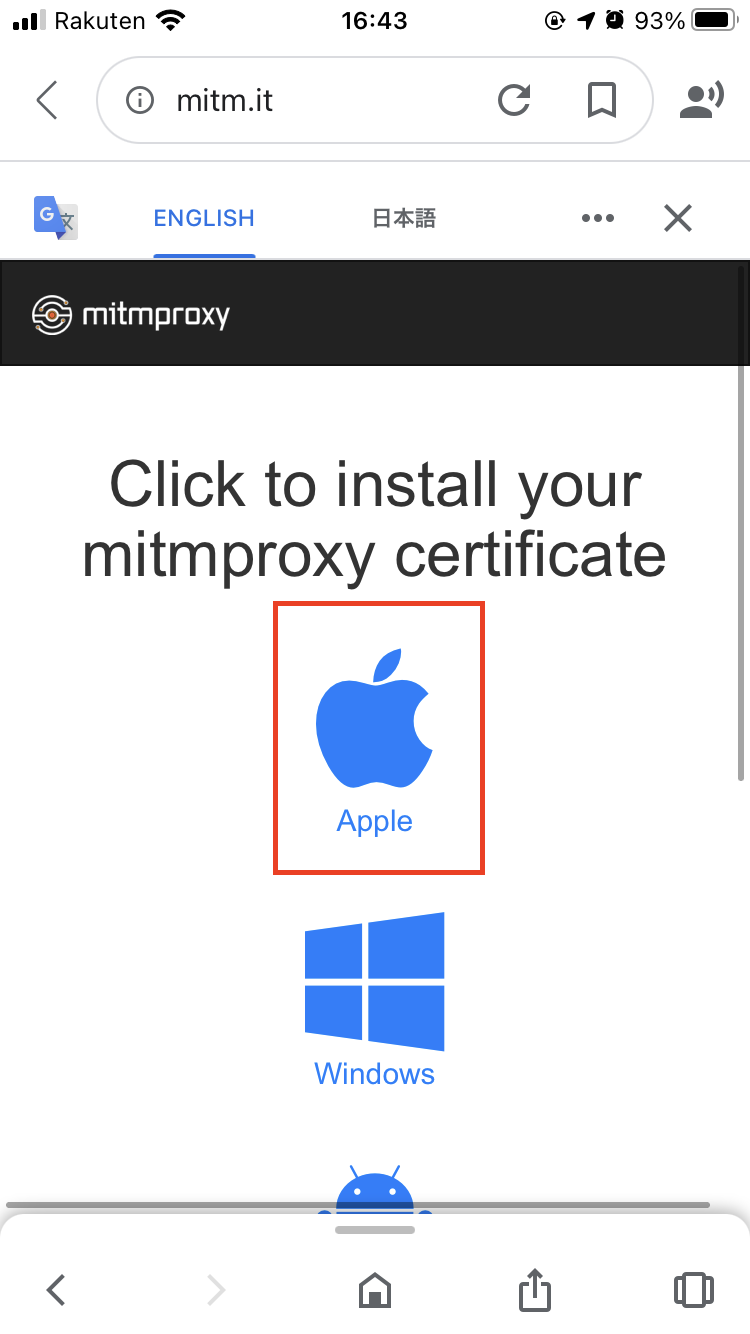750x1334 pixels.
Task: Select the ENGLISH translation tab
Action: click(x=204, y=218)
